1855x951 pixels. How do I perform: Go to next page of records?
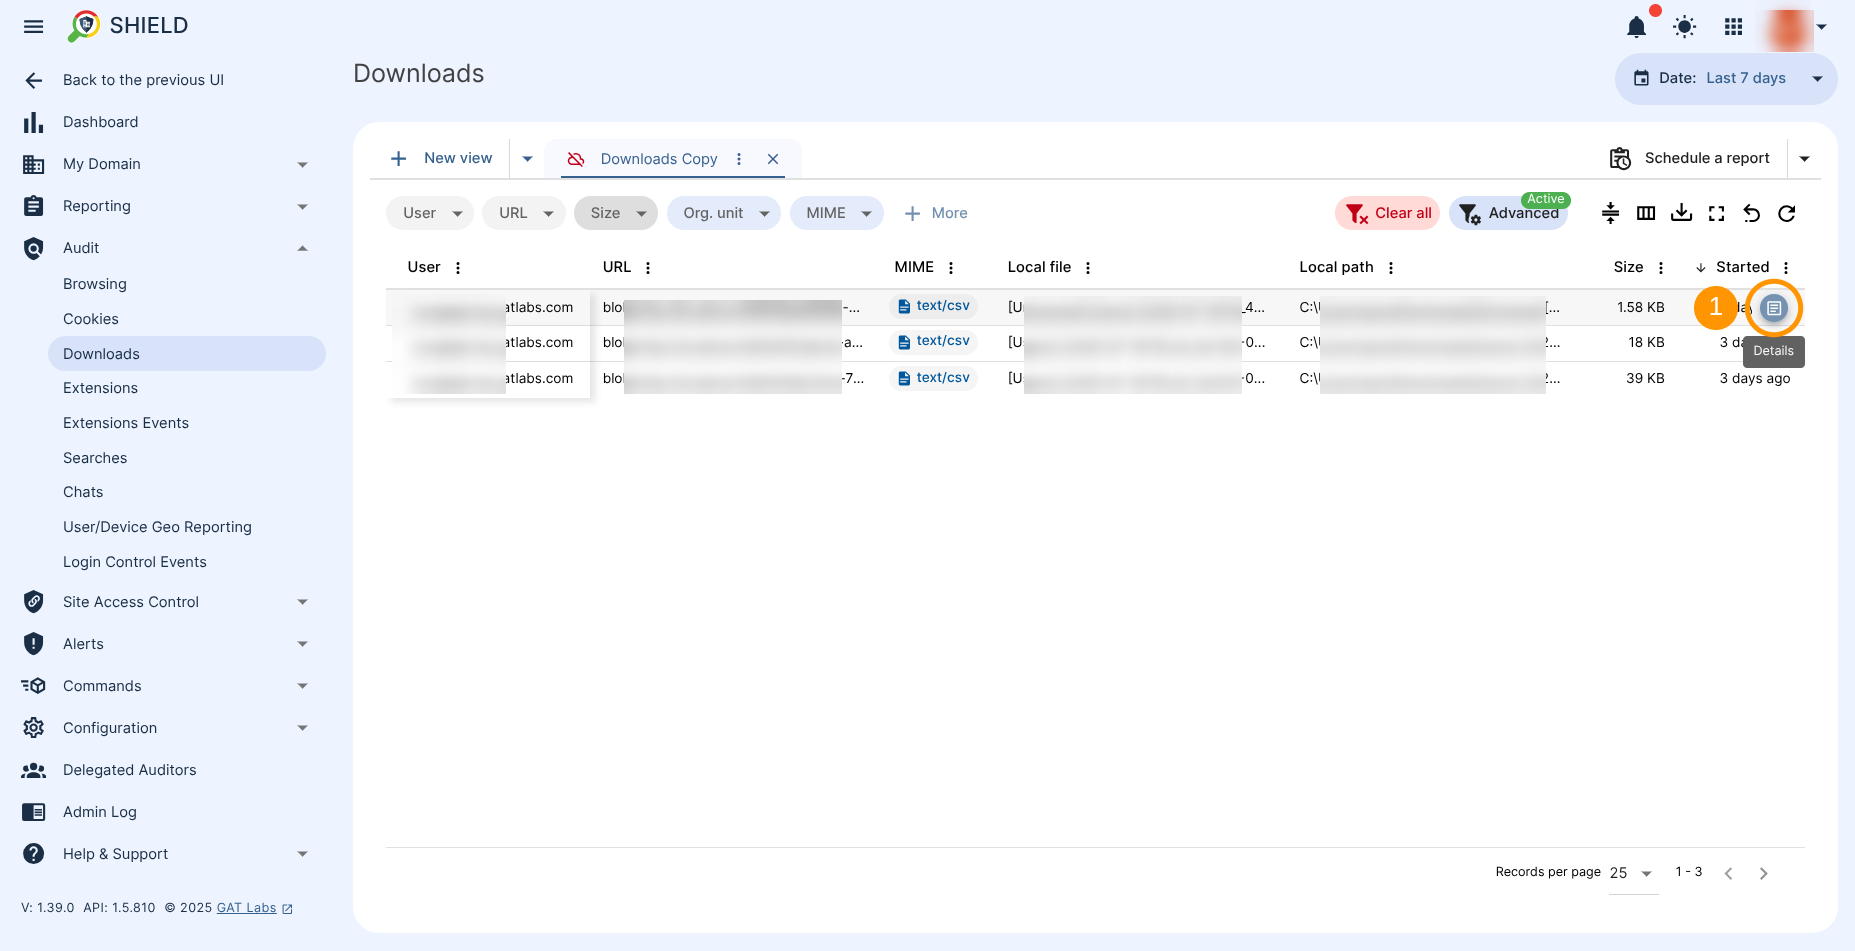(1764, 874)
